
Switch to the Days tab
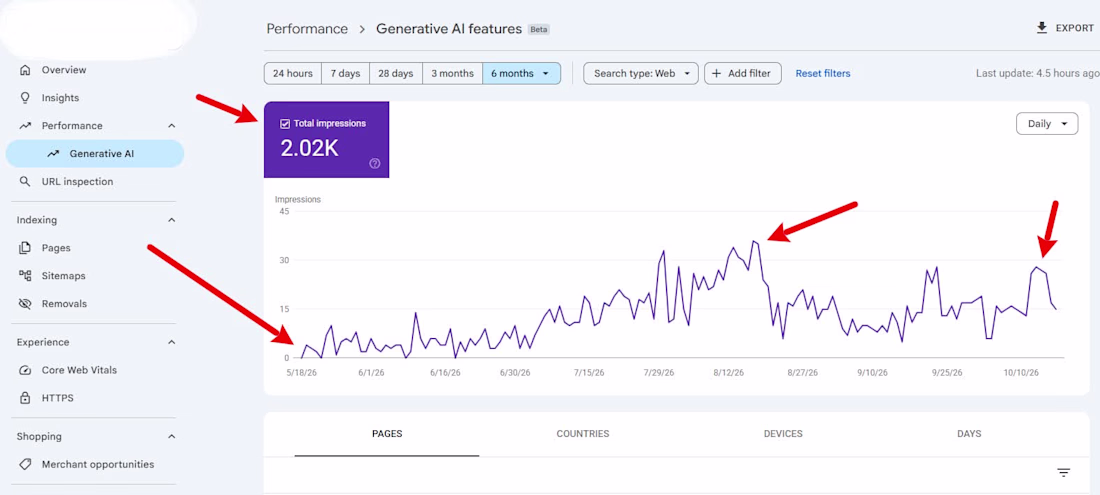point(969,434)
